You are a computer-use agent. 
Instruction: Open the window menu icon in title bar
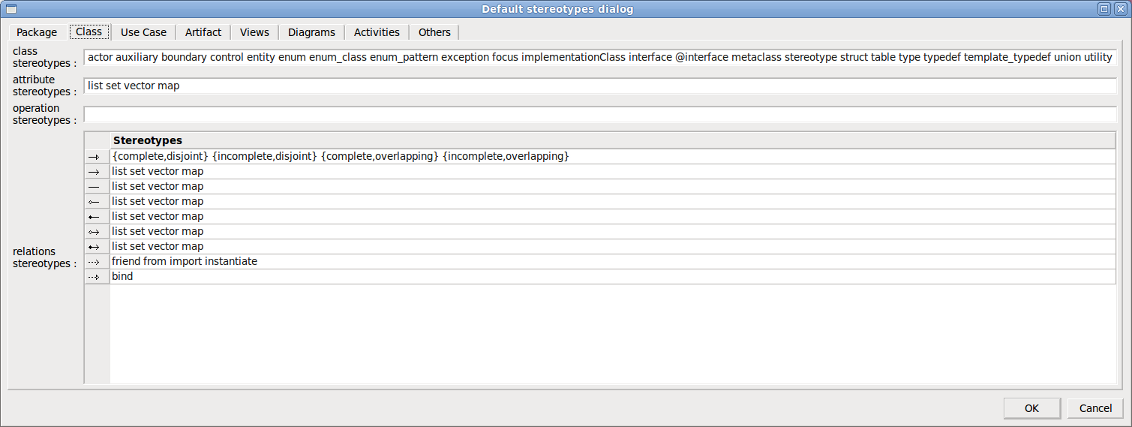tap(10, 9)
